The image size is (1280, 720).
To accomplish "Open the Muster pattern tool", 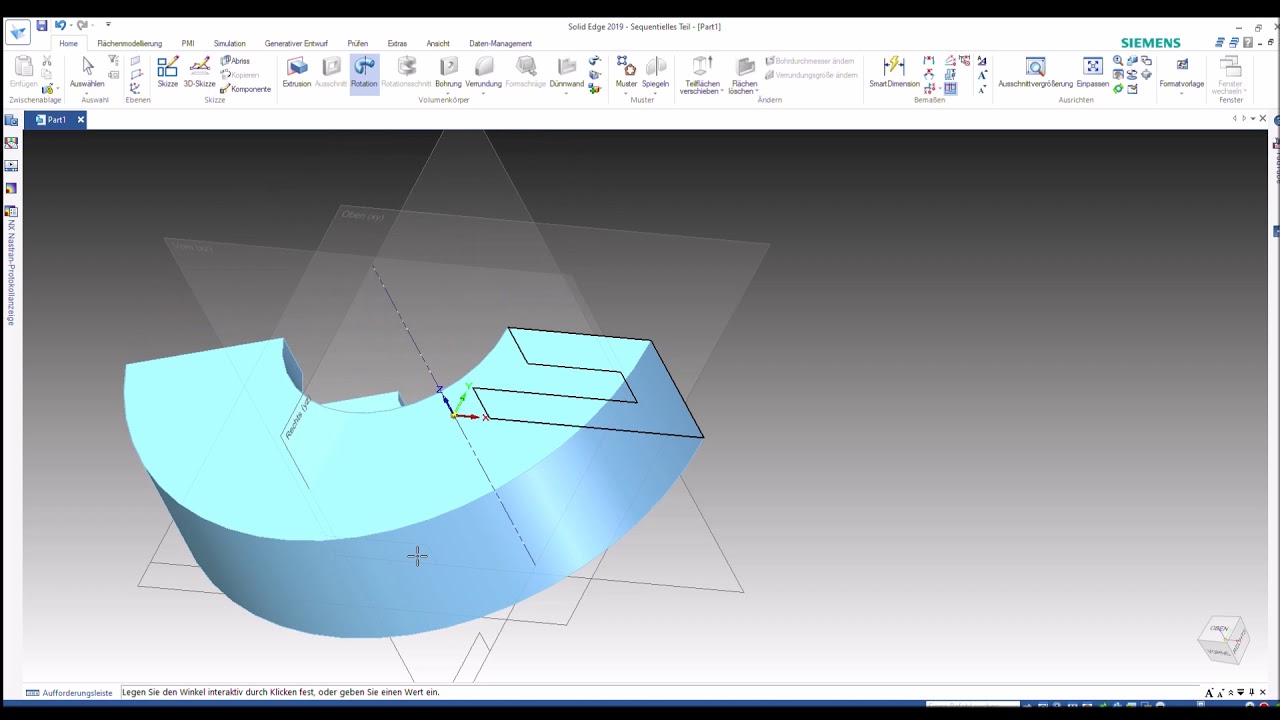I will (626, 72).
